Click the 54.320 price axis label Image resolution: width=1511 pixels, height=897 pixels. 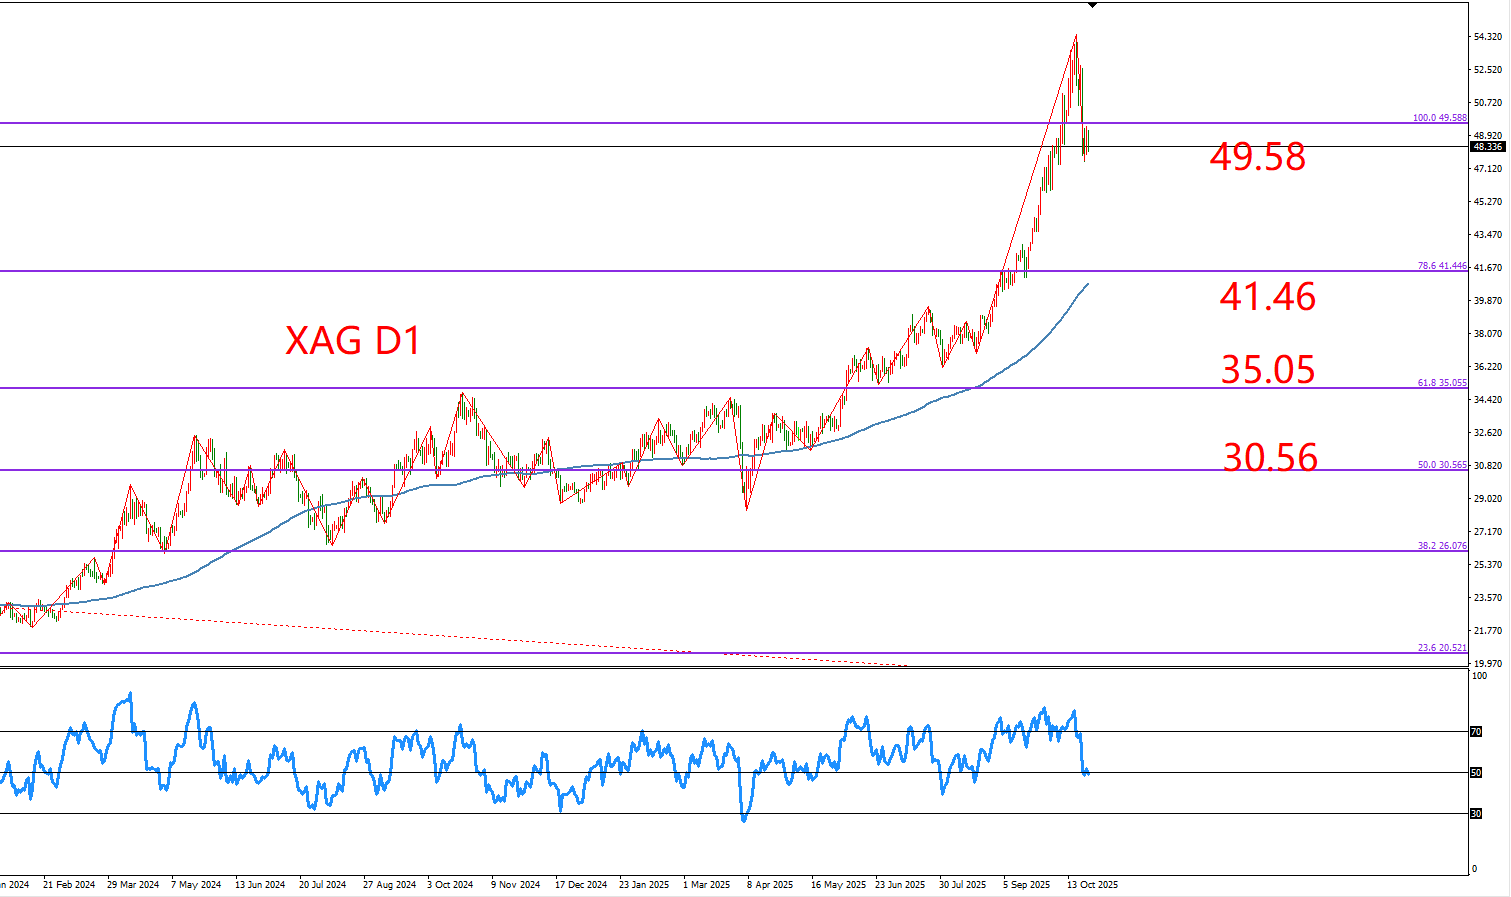click(x=1487, y=37)
